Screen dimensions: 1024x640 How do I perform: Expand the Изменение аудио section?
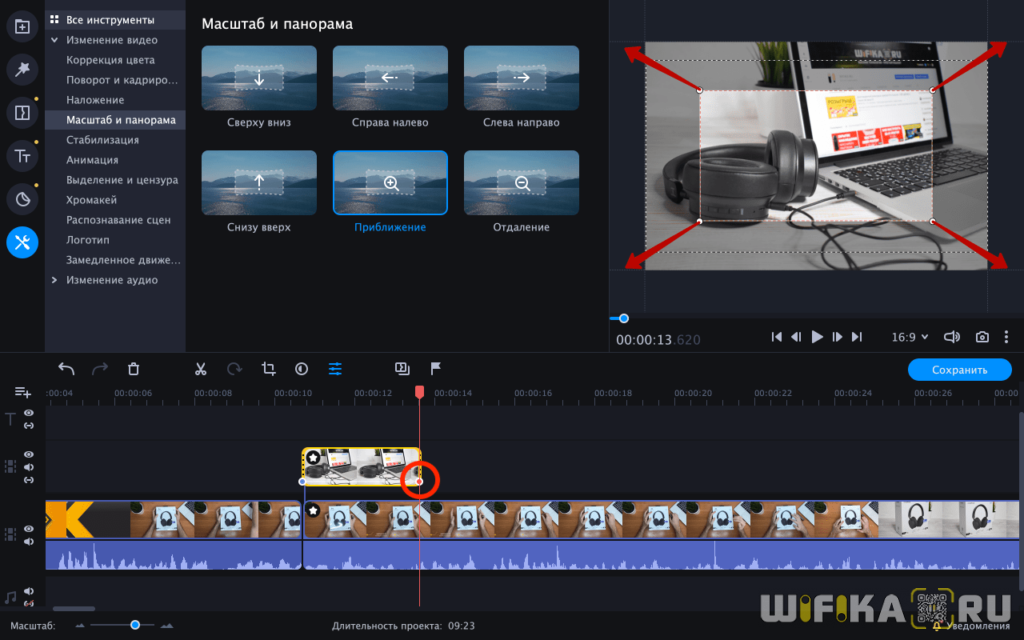click(x=54, y=280)
